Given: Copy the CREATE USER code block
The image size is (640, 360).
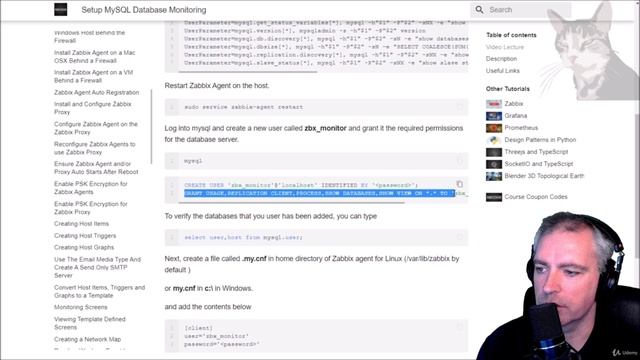Looking at the screenshot, I should click(459, 184).
